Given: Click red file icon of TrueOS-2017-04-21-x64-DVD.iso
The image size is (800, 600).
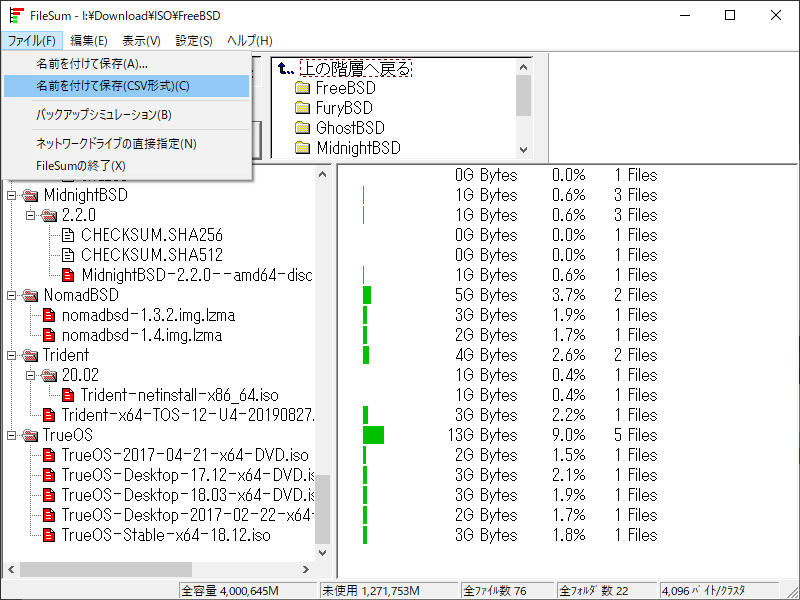Looking at the screenshot, I should click(49, 455).
